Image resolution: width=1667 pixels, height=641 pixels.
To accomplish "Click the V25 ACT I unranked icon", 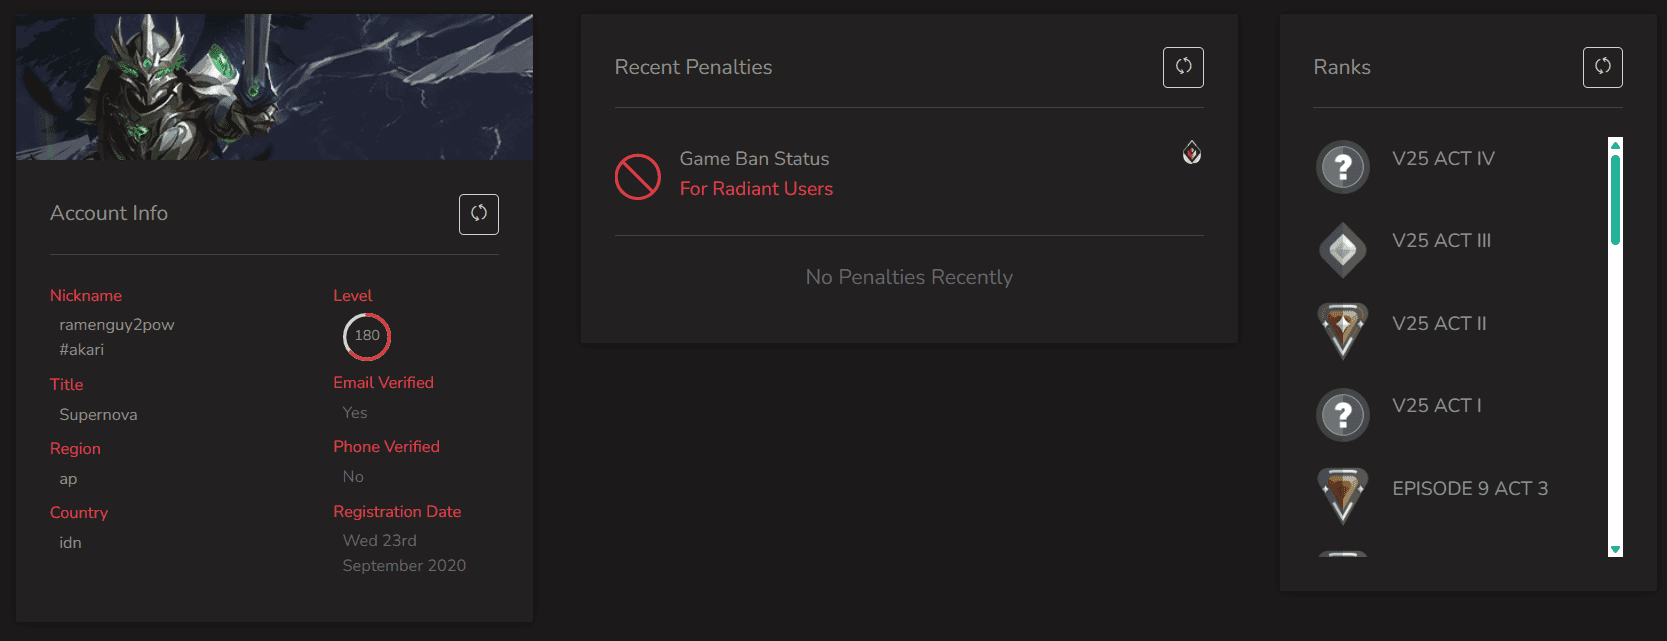I will [x=1343, y=414].
